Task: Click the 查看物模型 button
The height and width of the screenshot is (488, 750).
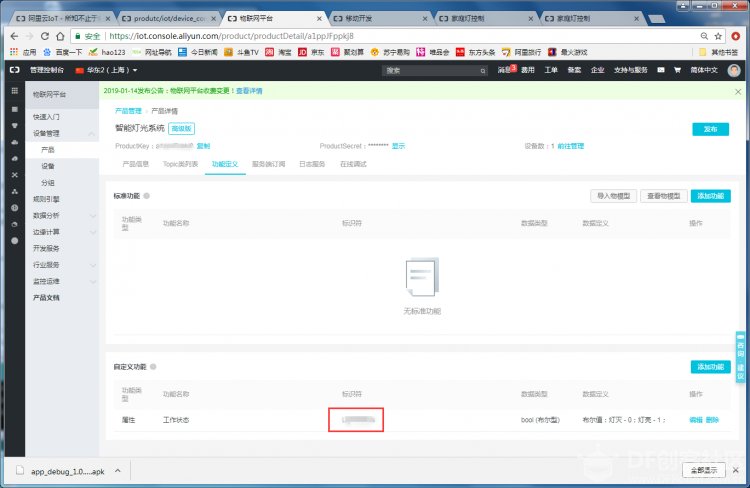Action: (x=663, y=196)
